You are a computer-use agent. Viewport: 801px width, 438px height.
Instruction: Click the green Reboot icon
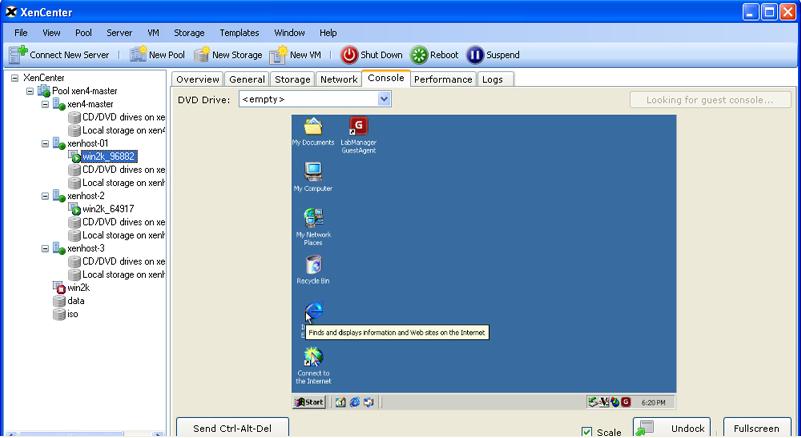pyautogui.click(x=419, y=55)
